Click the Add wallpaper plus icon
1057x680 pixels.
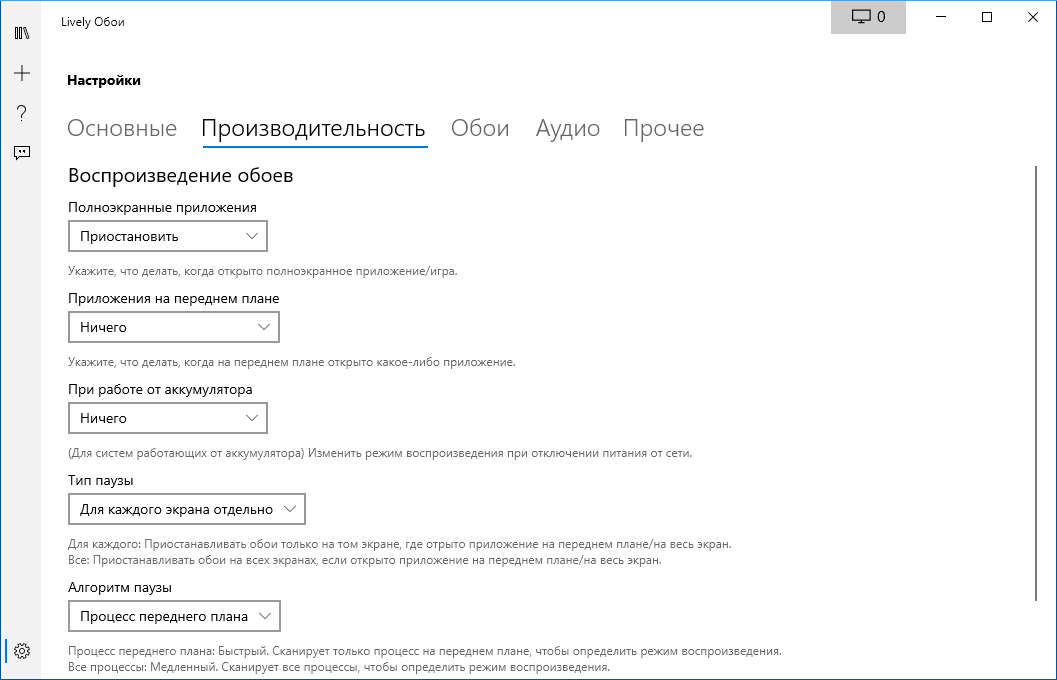(x=22, y=73)
